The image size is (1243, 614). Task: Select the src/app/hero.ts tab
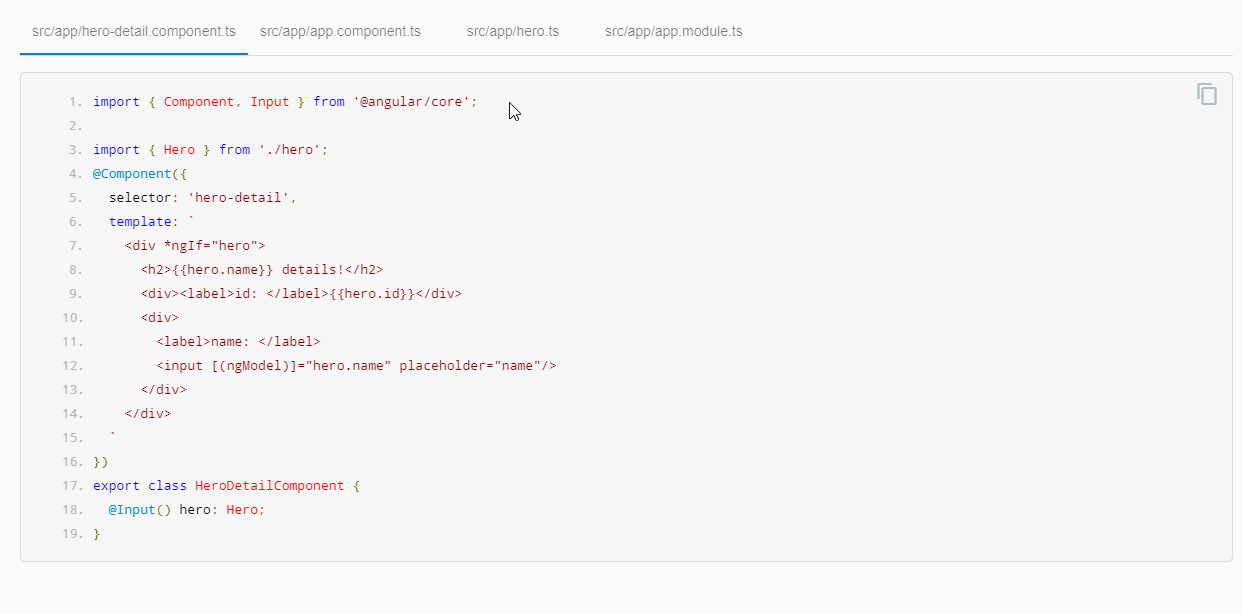513,31
